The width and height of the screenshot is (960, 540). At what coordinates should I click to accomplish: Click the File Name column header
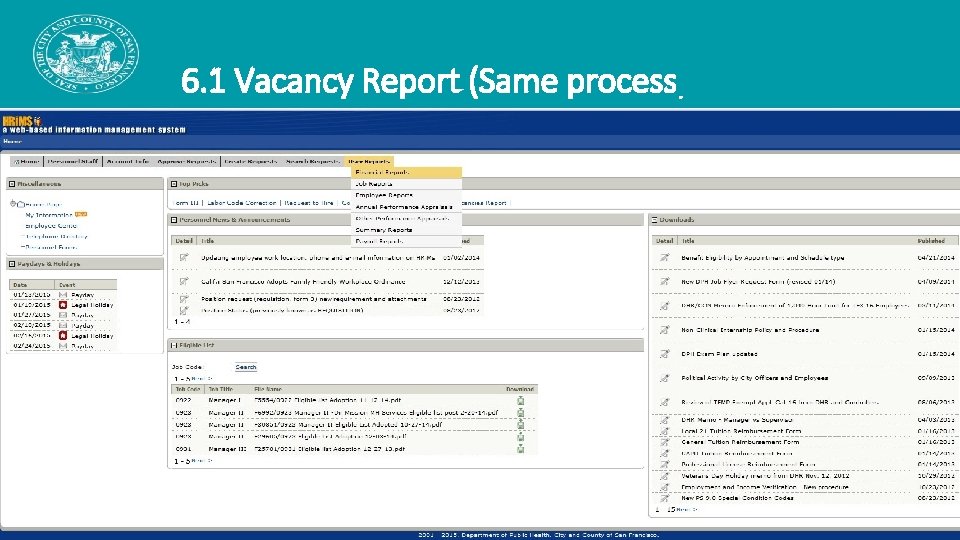click(x=268, y=389)
